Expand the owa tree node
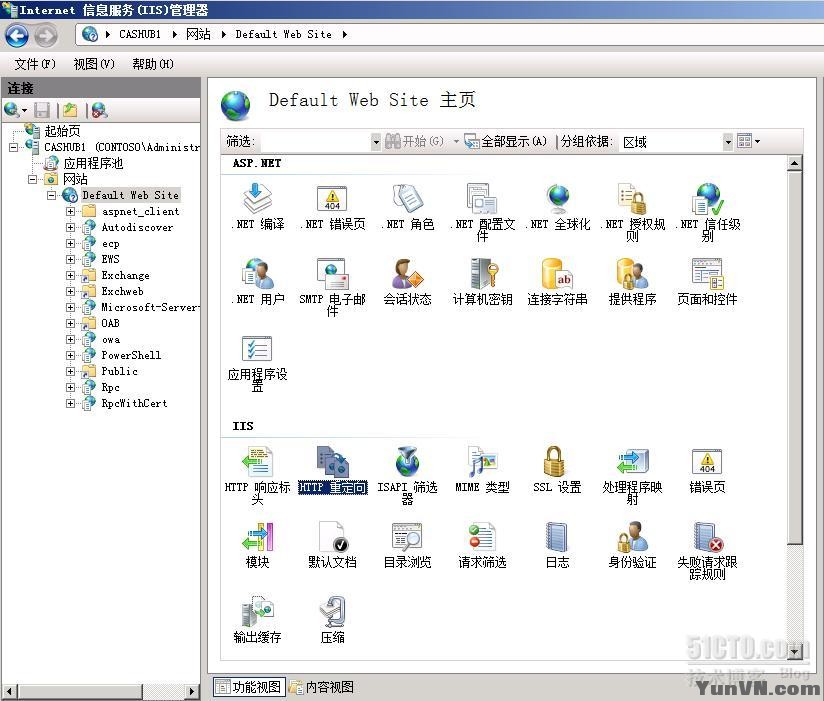This screenshot has height=701, width=824. click(x=70, y=339)
